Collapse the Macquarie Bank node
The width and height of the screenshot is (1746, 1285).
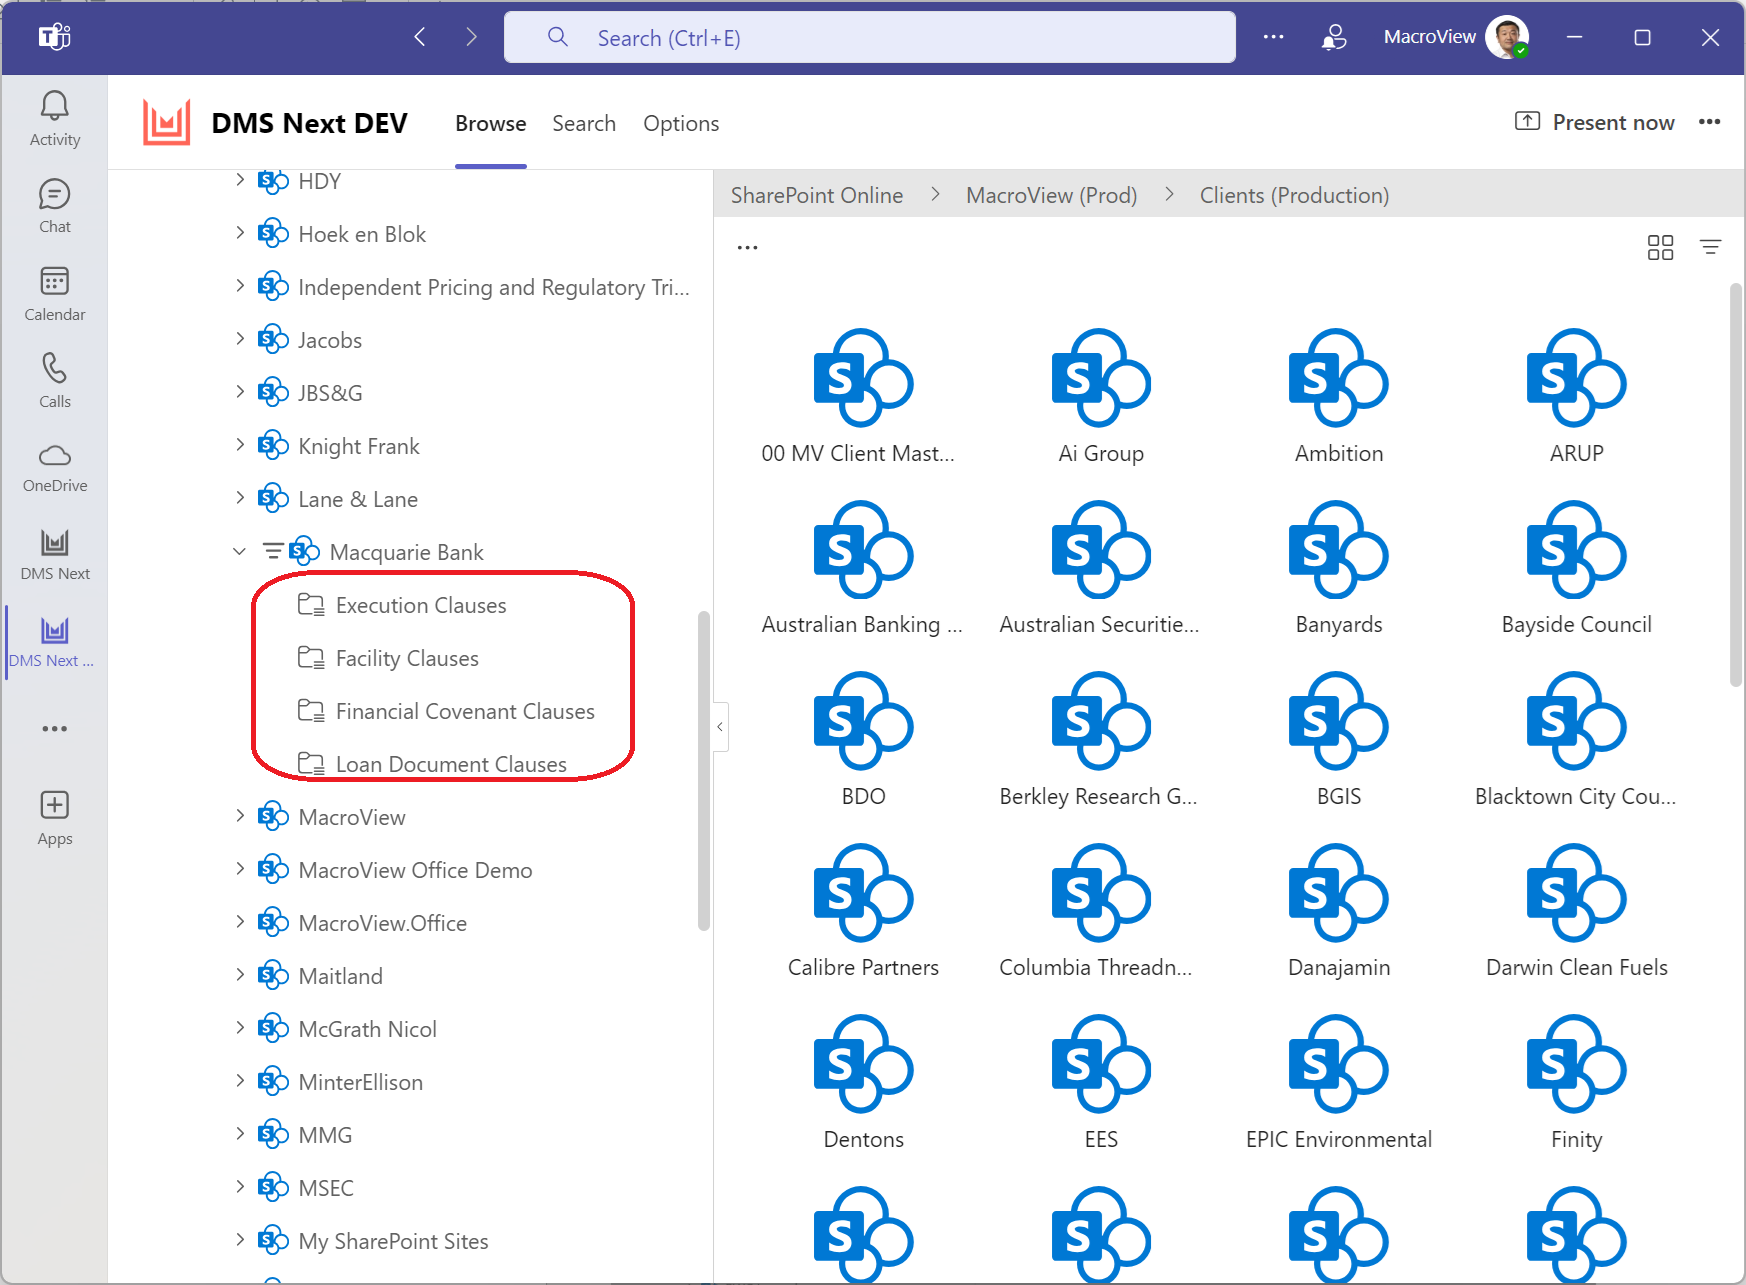pyautogui.click(x=239, y=551)
